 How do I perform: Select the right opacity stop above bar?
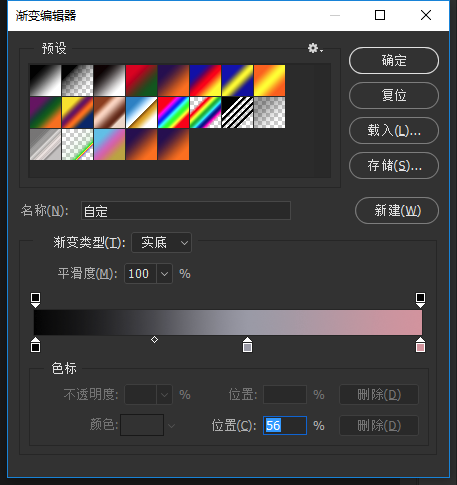420,300
